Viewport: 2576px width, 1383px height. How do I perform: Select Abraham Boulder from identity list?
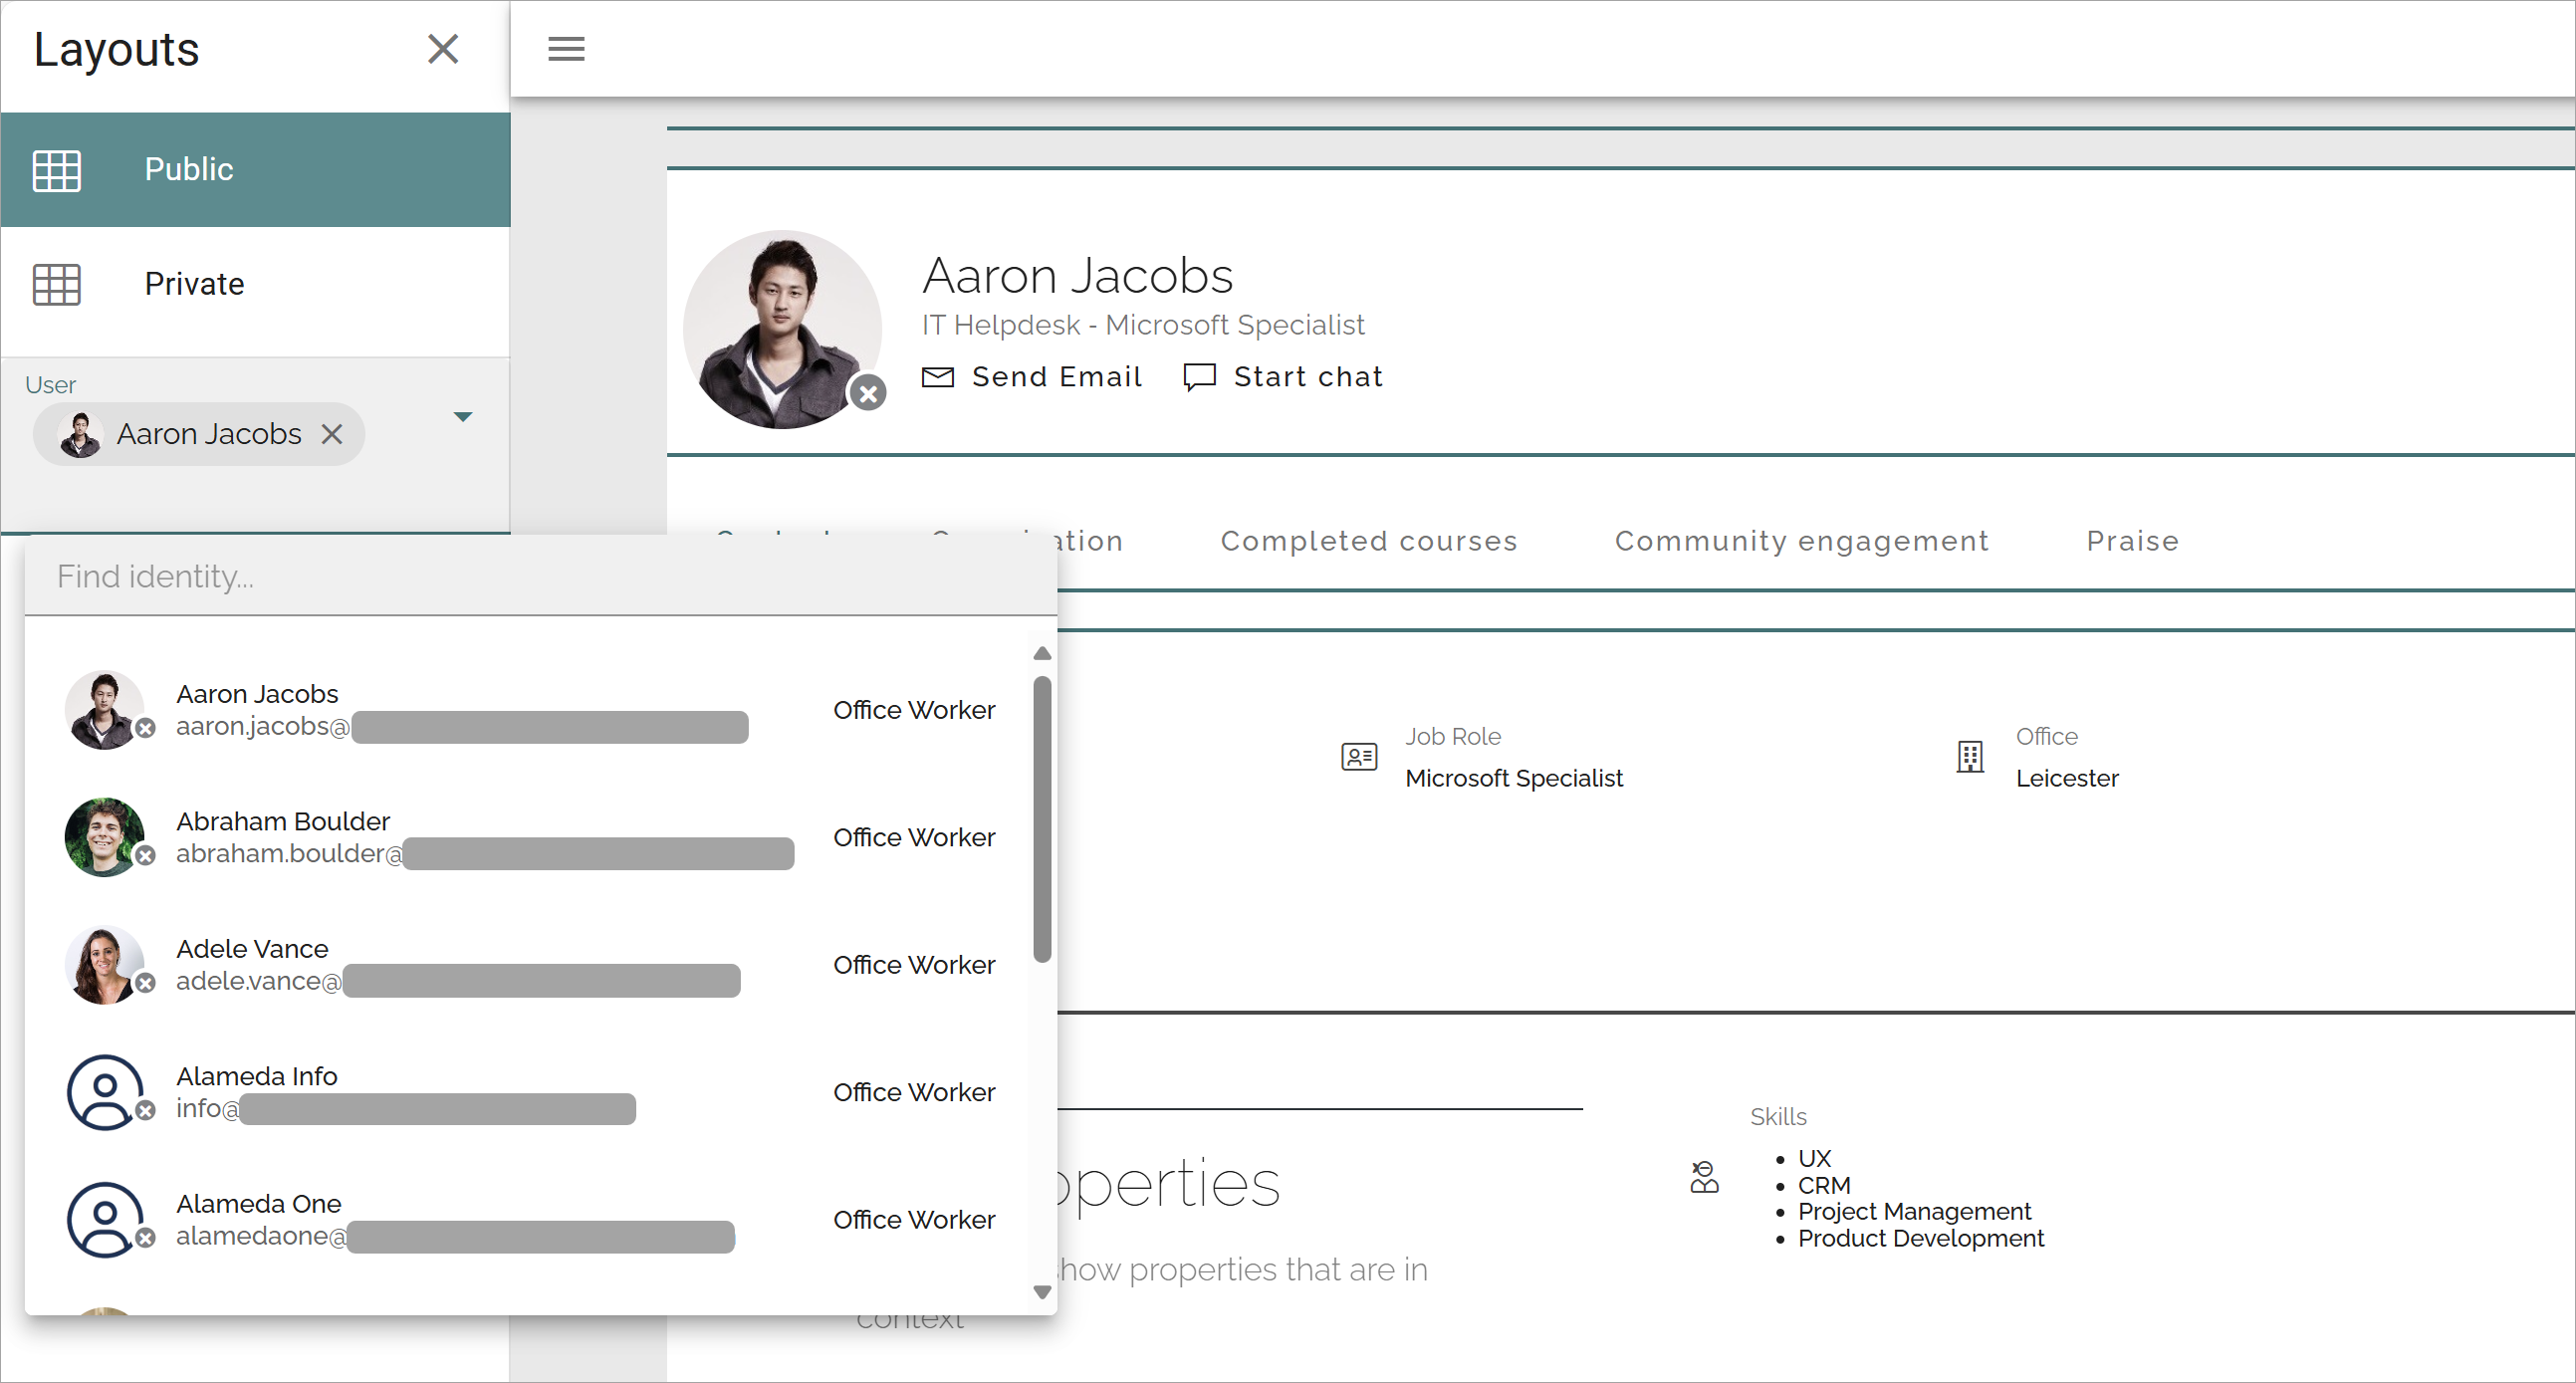(x=530, y=837)
